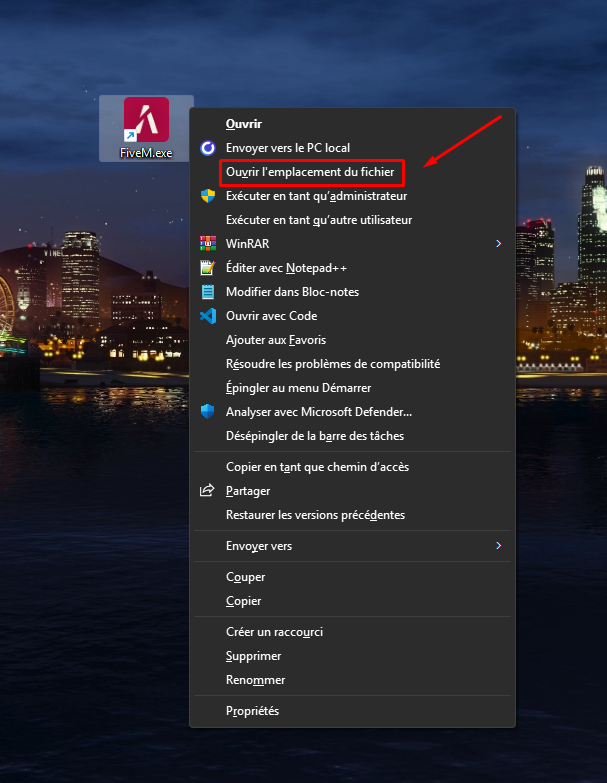
Task: Click the WinRAR books icon
Action: point(208,243)
